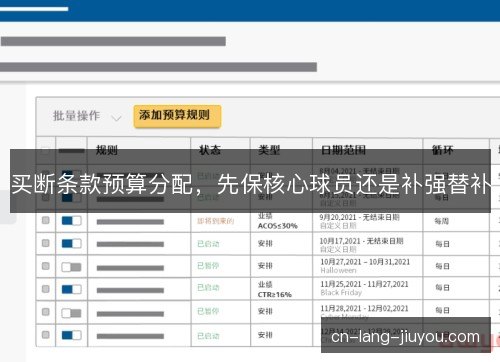
Task: Select the Black Friday rule's checkbox
Action: click(x=46, y=289)
